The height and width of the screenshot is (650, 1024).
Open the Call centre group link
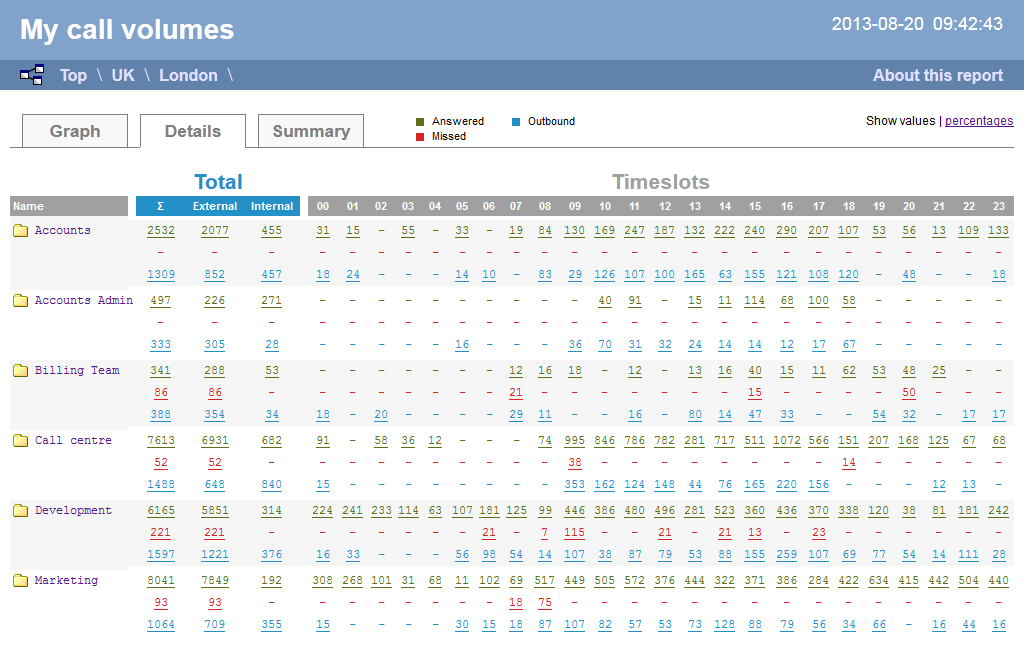coord(73,441)
